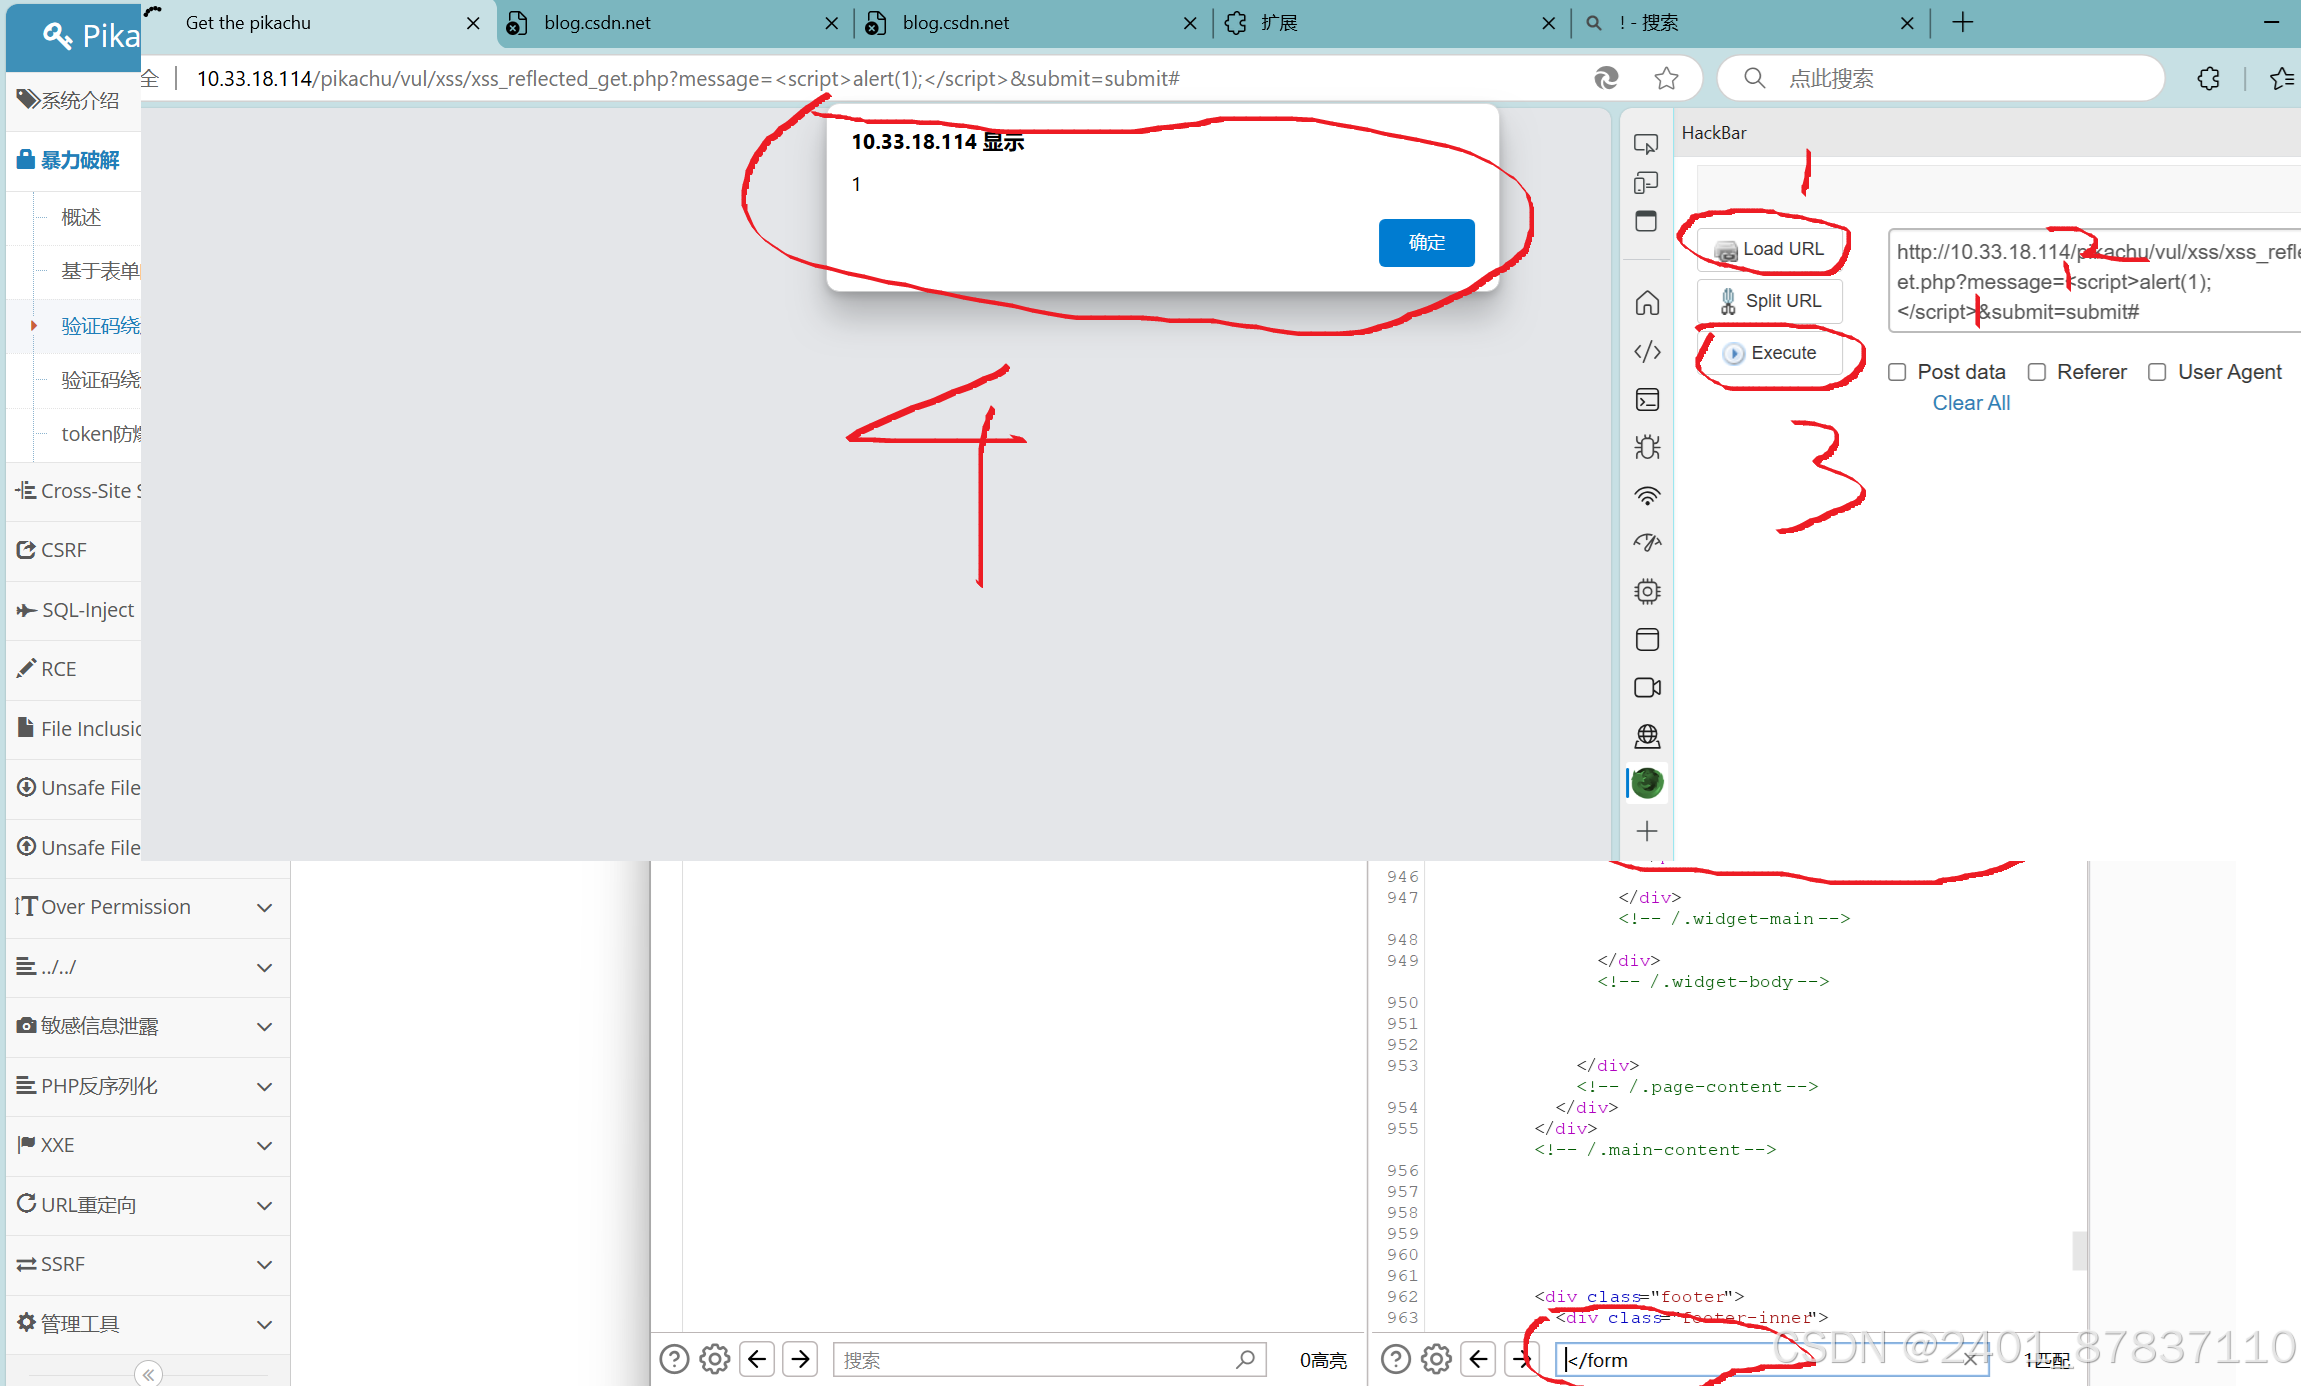Confirm the alert dialog with 确定 button
The image size is (2301, 1386).
tap(1426, 242)
